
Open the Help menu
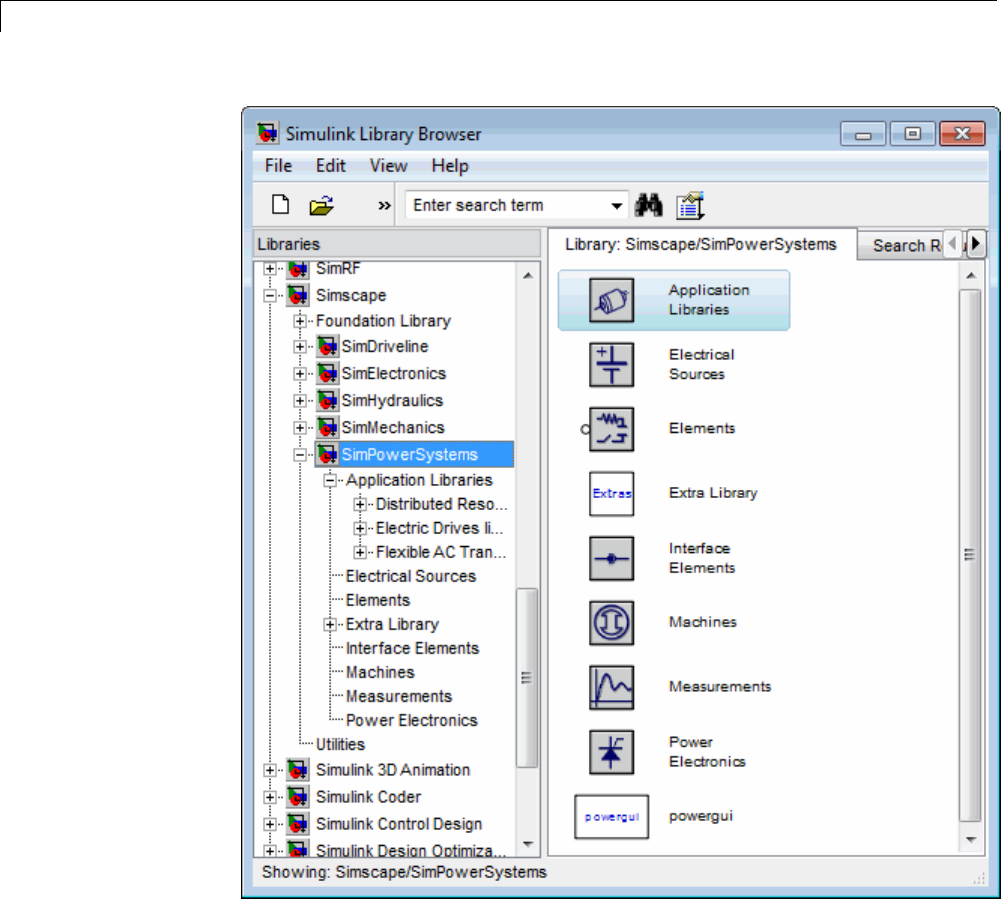449,166
